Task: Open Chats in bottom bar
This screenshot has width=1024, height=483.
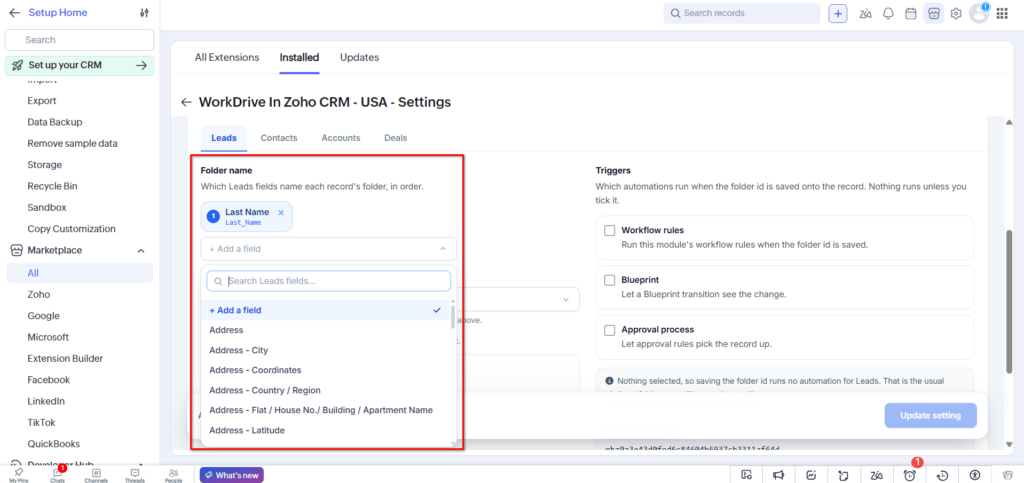Action: [57, 475]
